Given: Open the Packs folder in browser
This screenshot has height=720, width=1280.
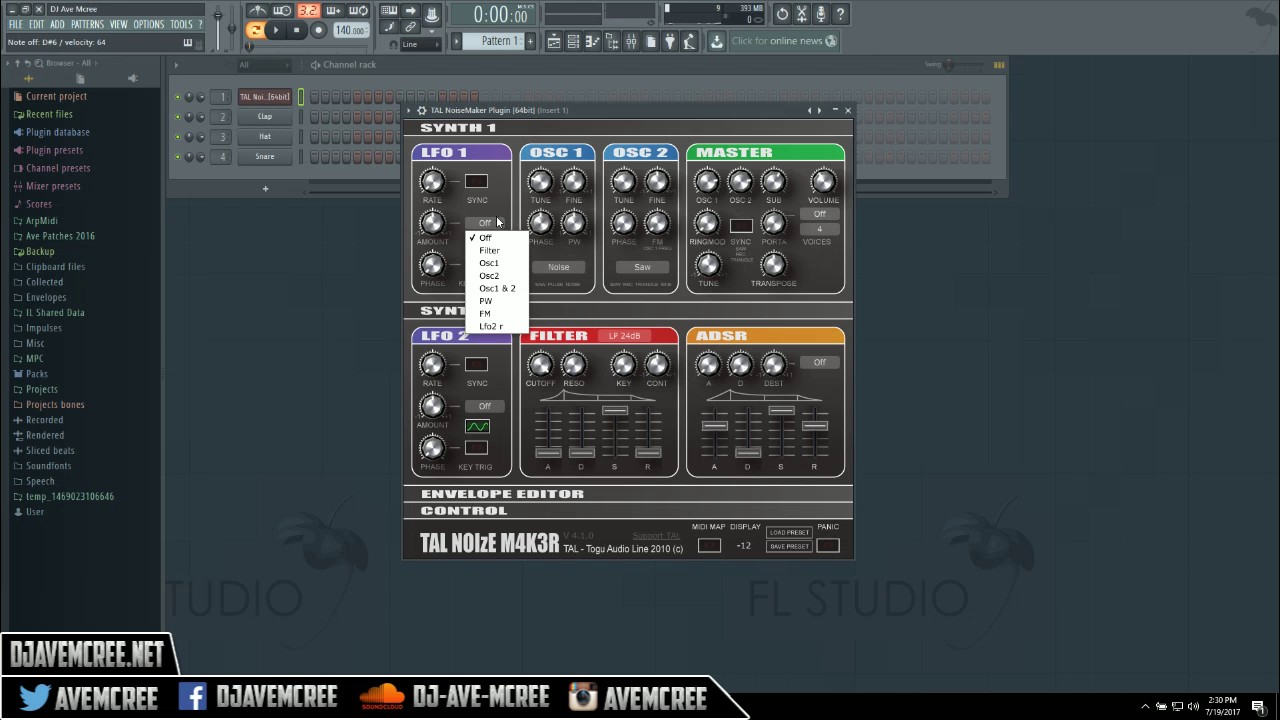Looking at the screenshot, I should tap(37, 374).
